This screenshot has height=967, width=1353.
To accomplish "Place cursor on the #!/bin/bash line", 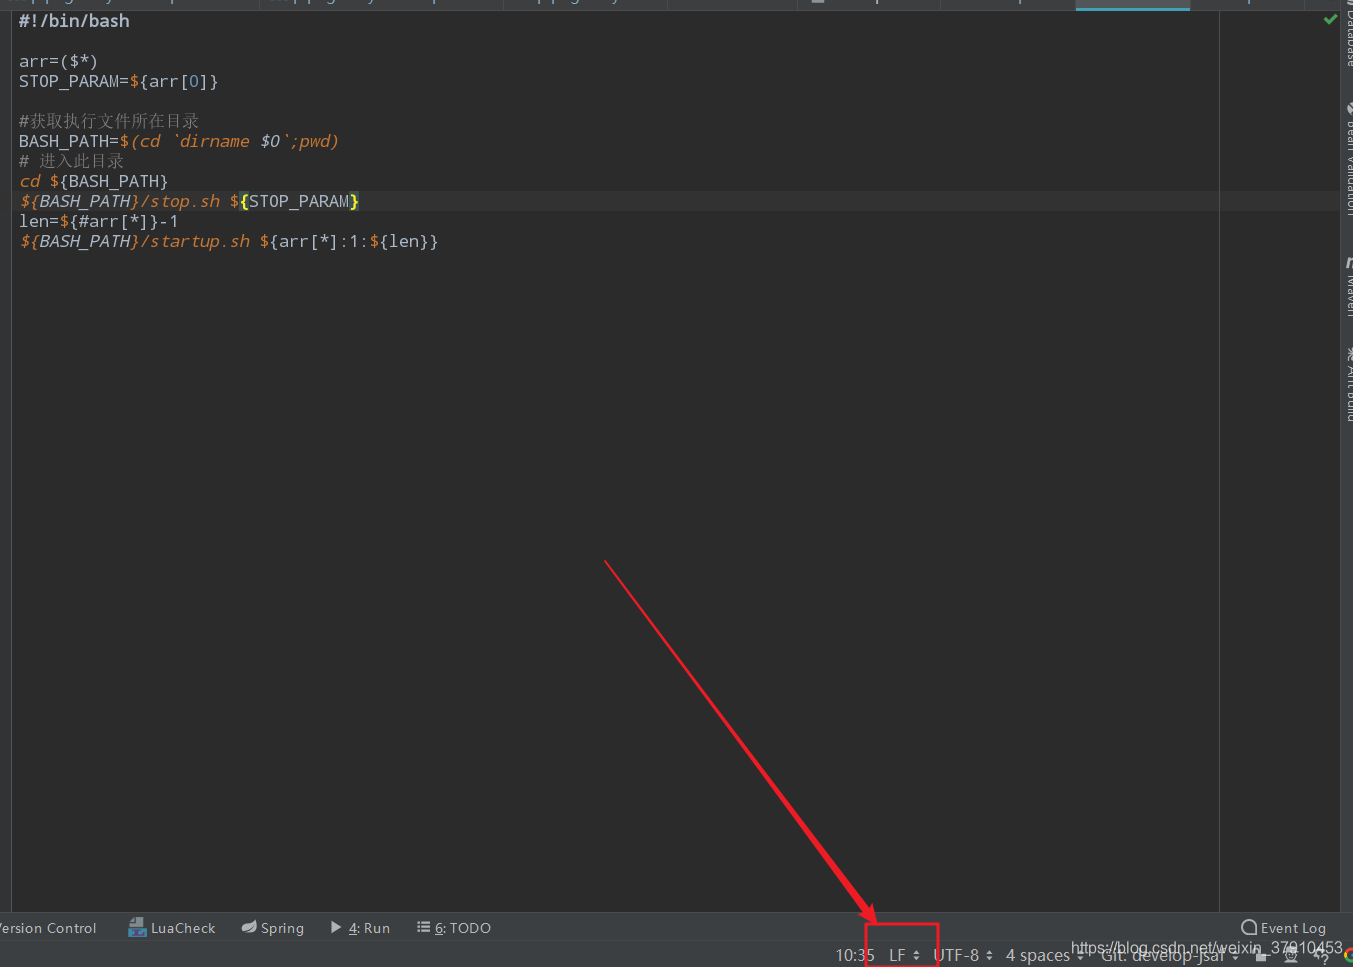I will click(x=74, y=21).
